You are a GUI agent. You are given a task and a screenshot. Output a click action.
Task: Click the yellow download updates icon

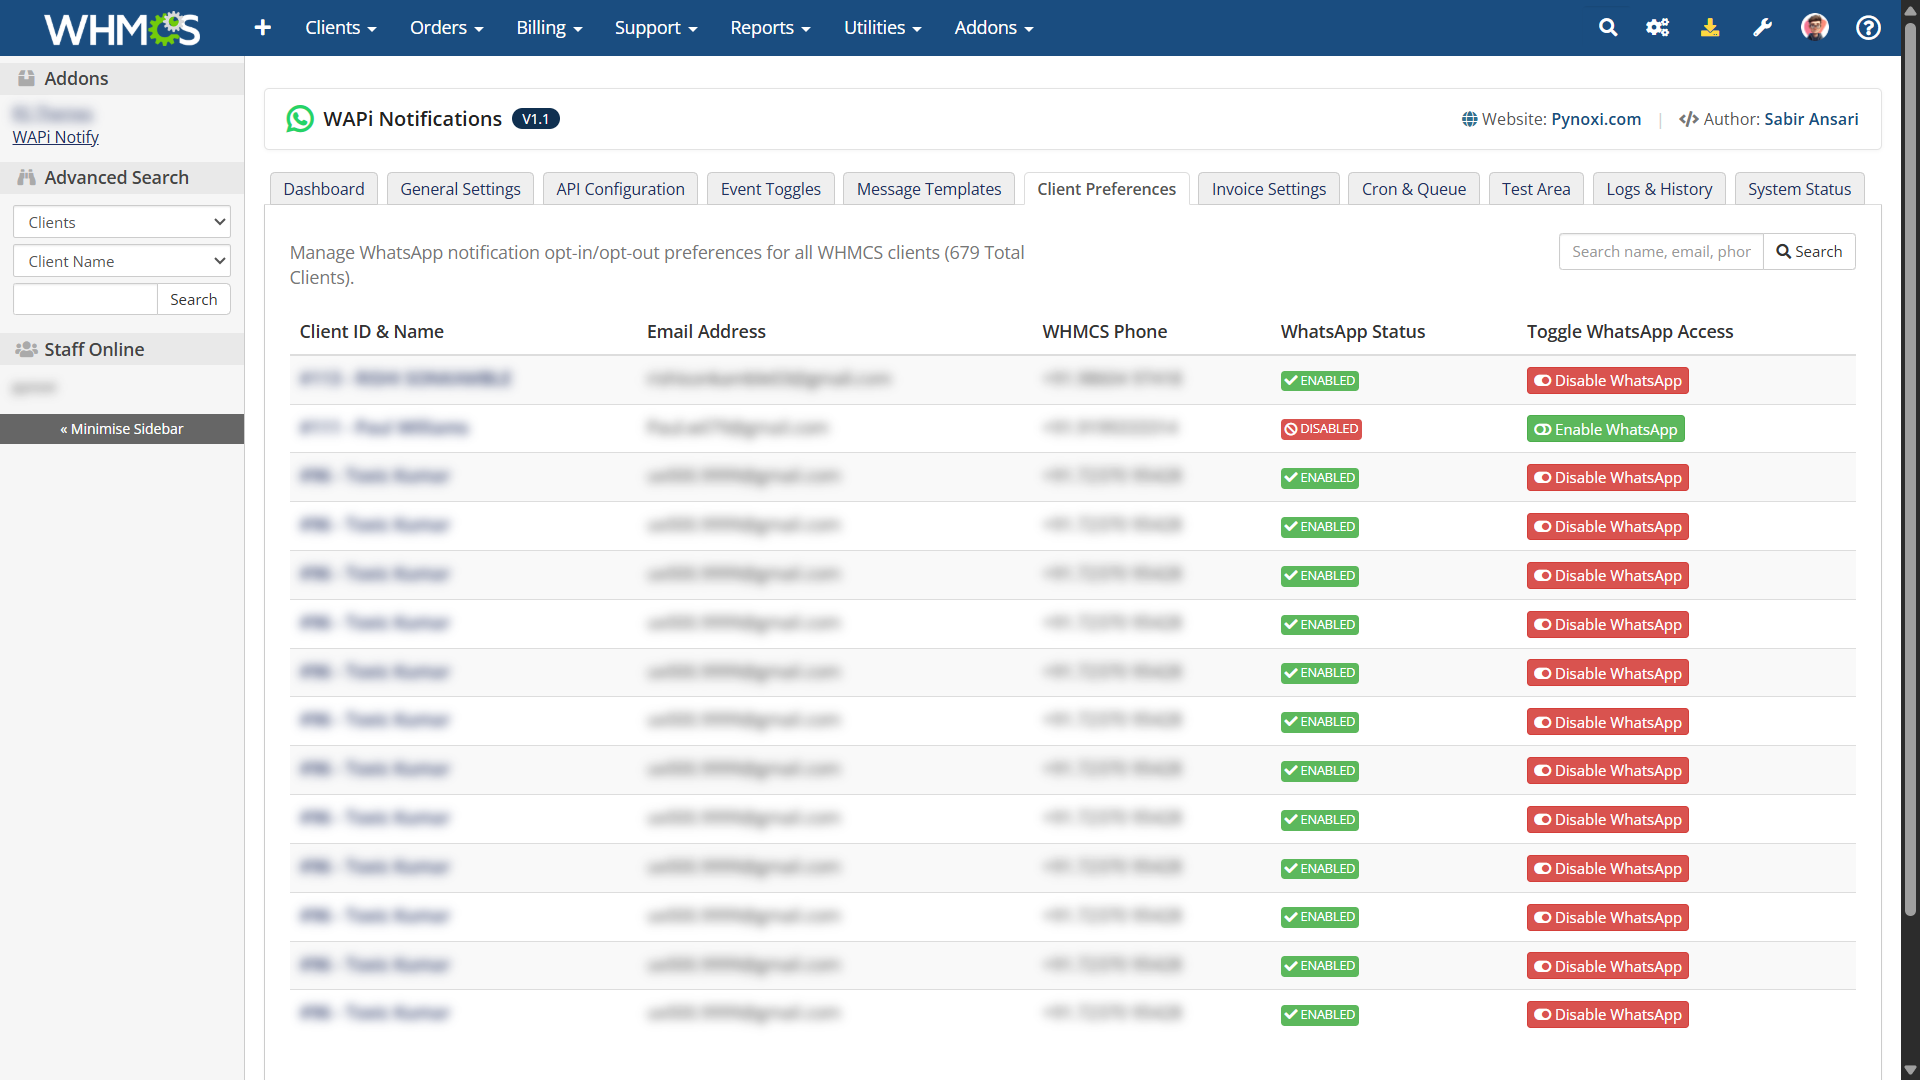pyautogui.click(x=1710, y=28)
